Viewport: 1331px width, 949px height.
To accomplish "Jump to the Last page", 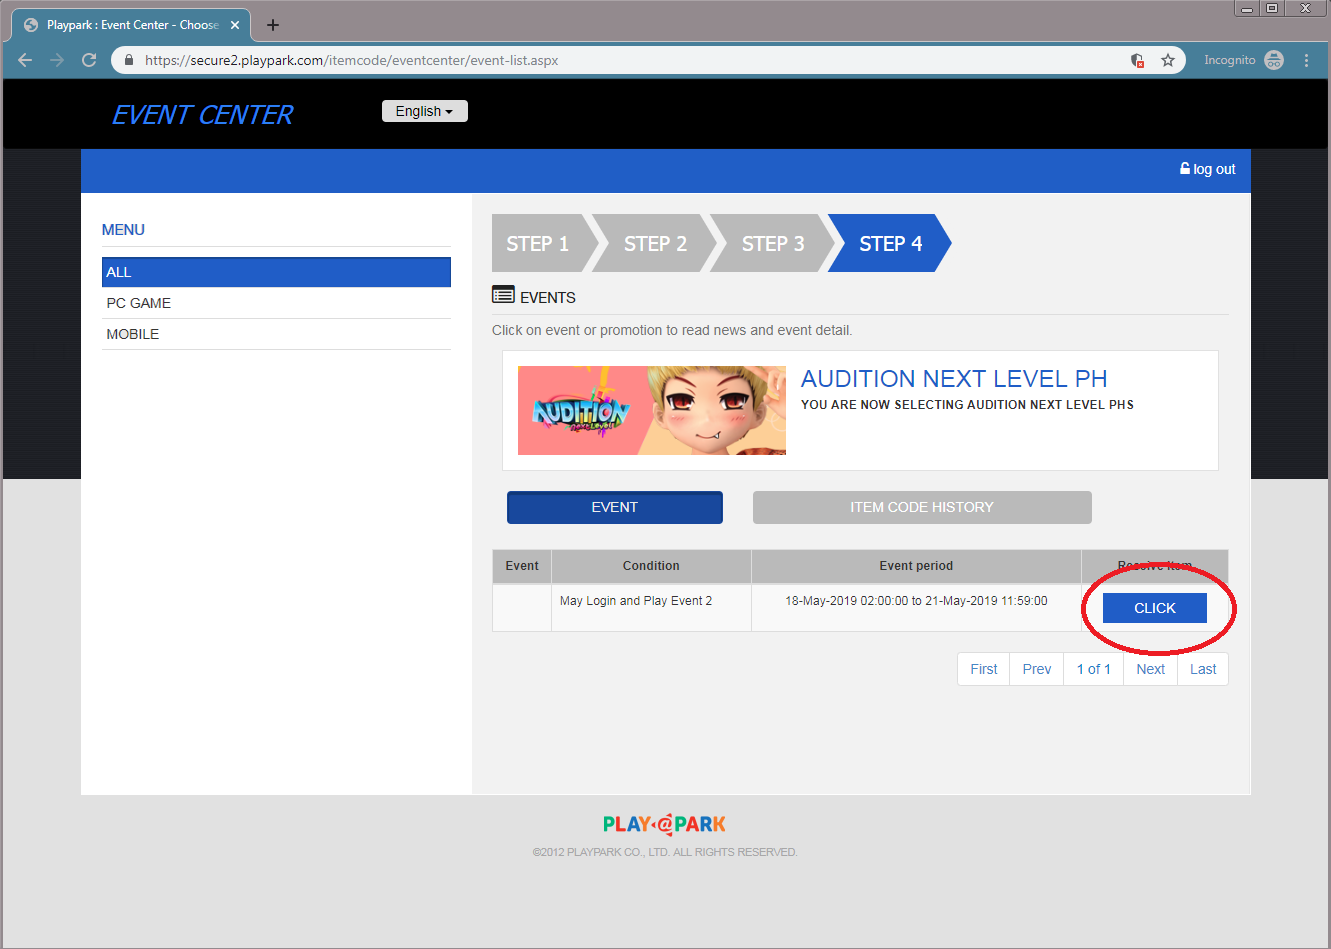I will tap(1203, 669).
